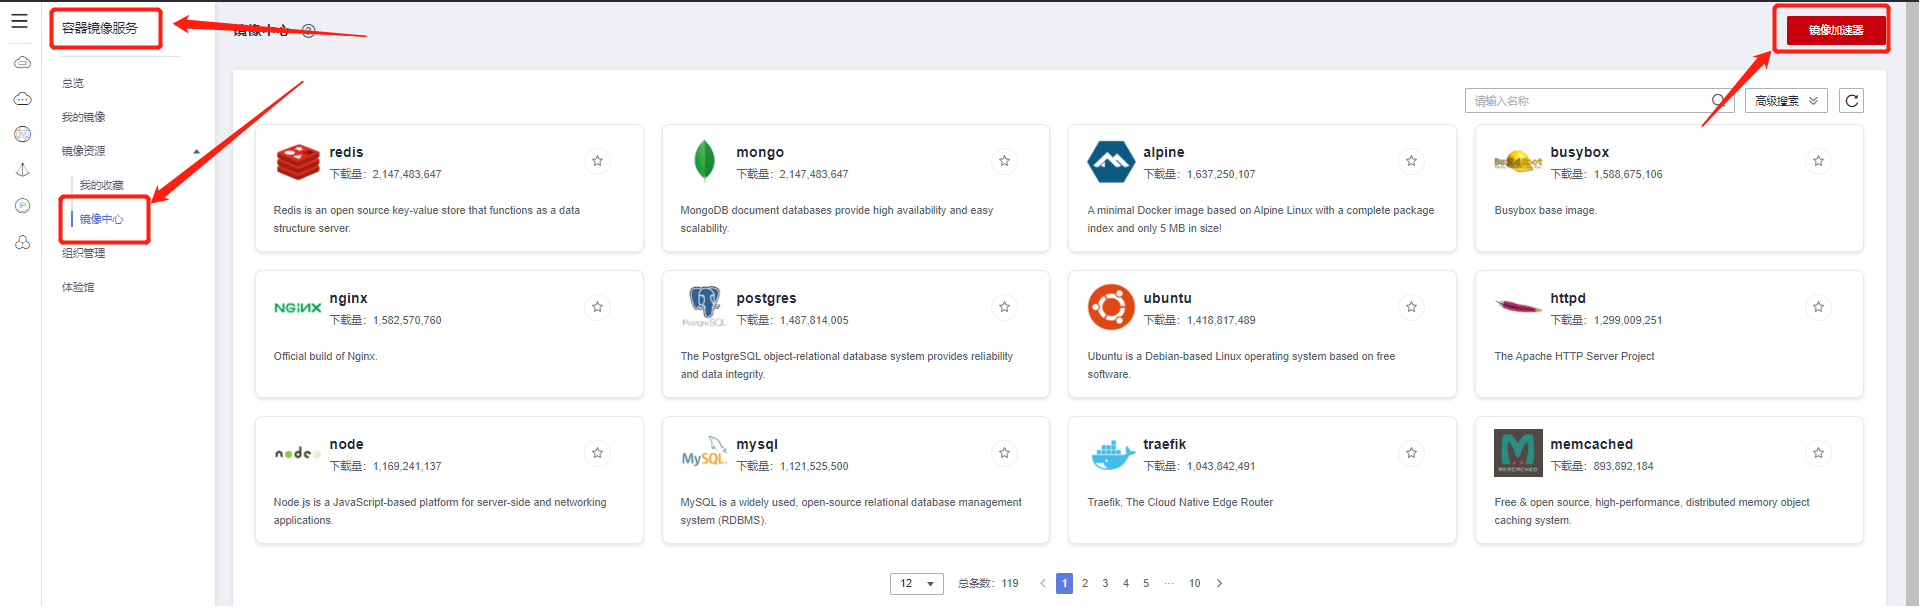This screenshot has height=614, width=1920.
Task: Go to page 2 in pagination
Action: click(1085, 584)
